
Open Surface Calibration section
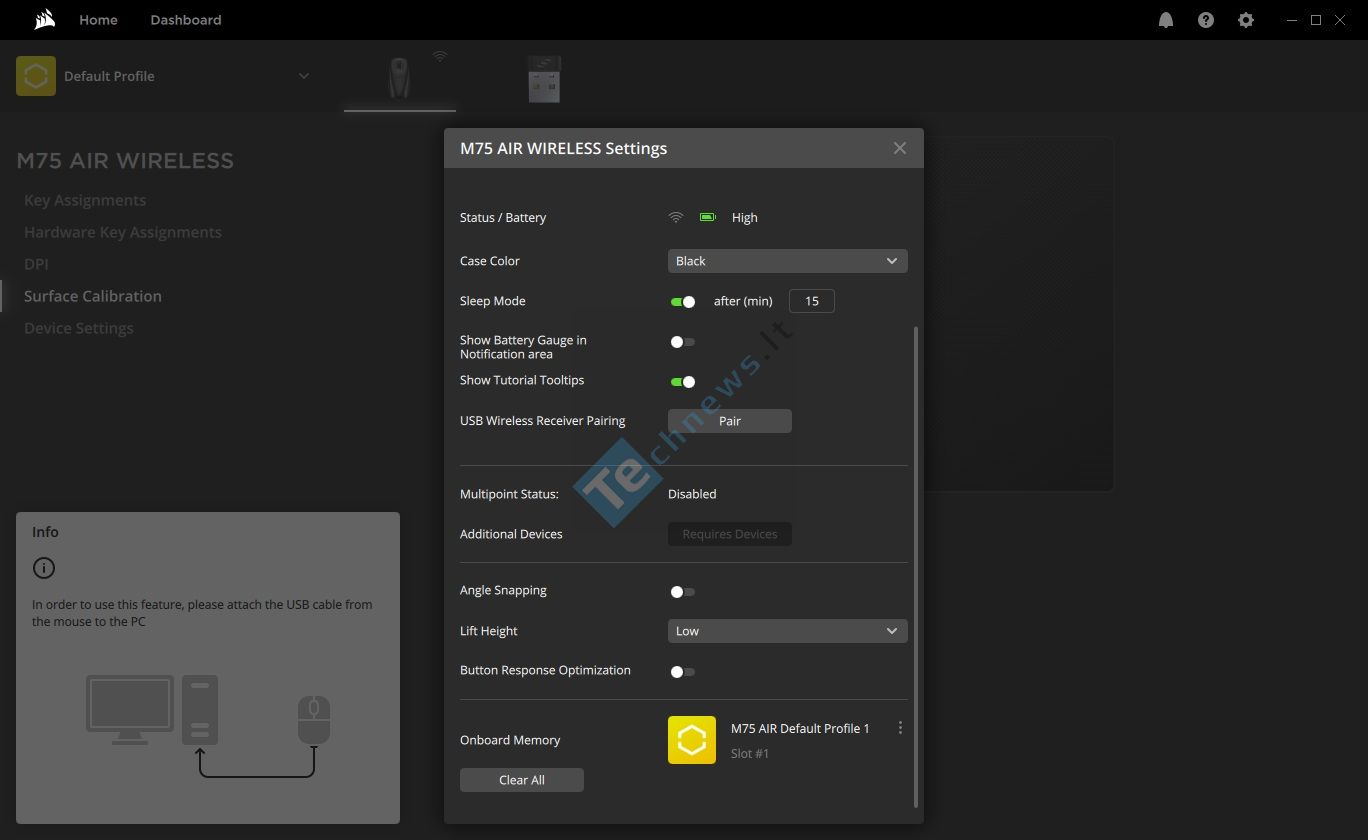tap(93, 296)
